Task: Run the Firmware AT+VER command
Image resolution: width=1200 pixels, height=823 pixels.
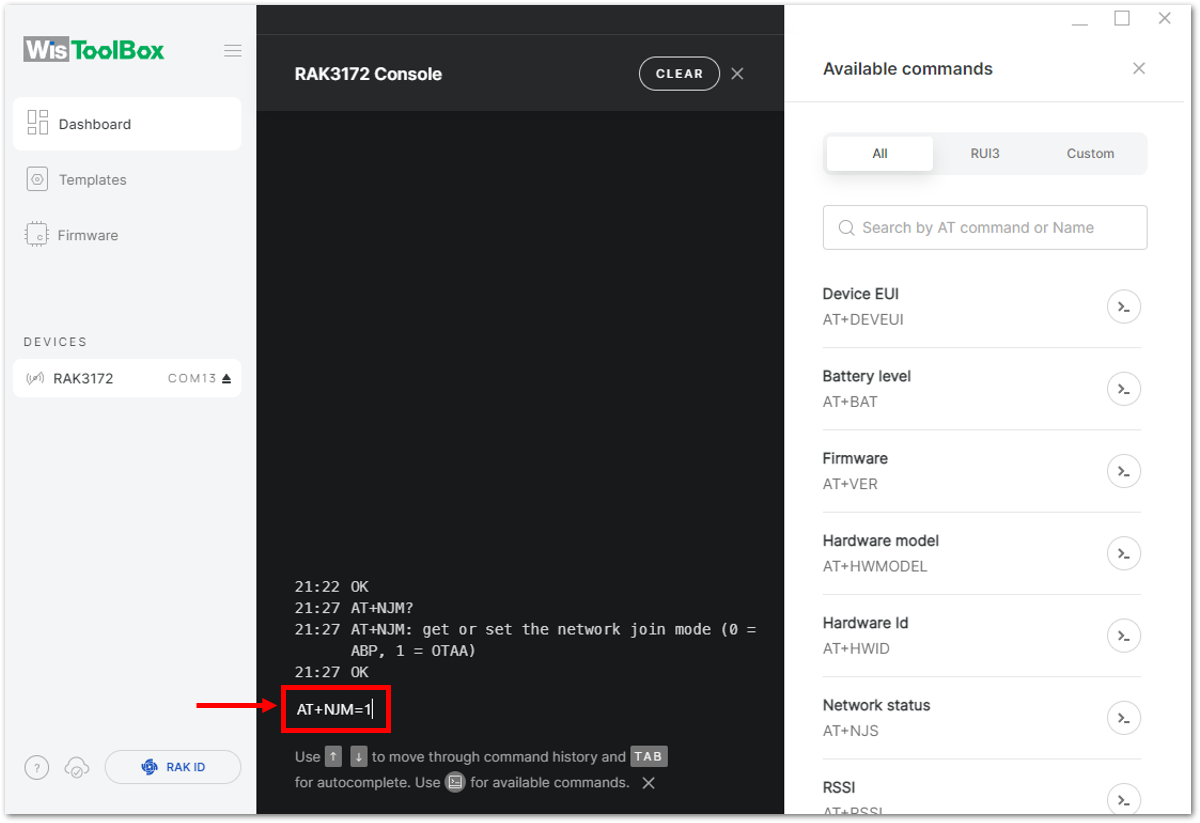Action: click(1124, 471)
